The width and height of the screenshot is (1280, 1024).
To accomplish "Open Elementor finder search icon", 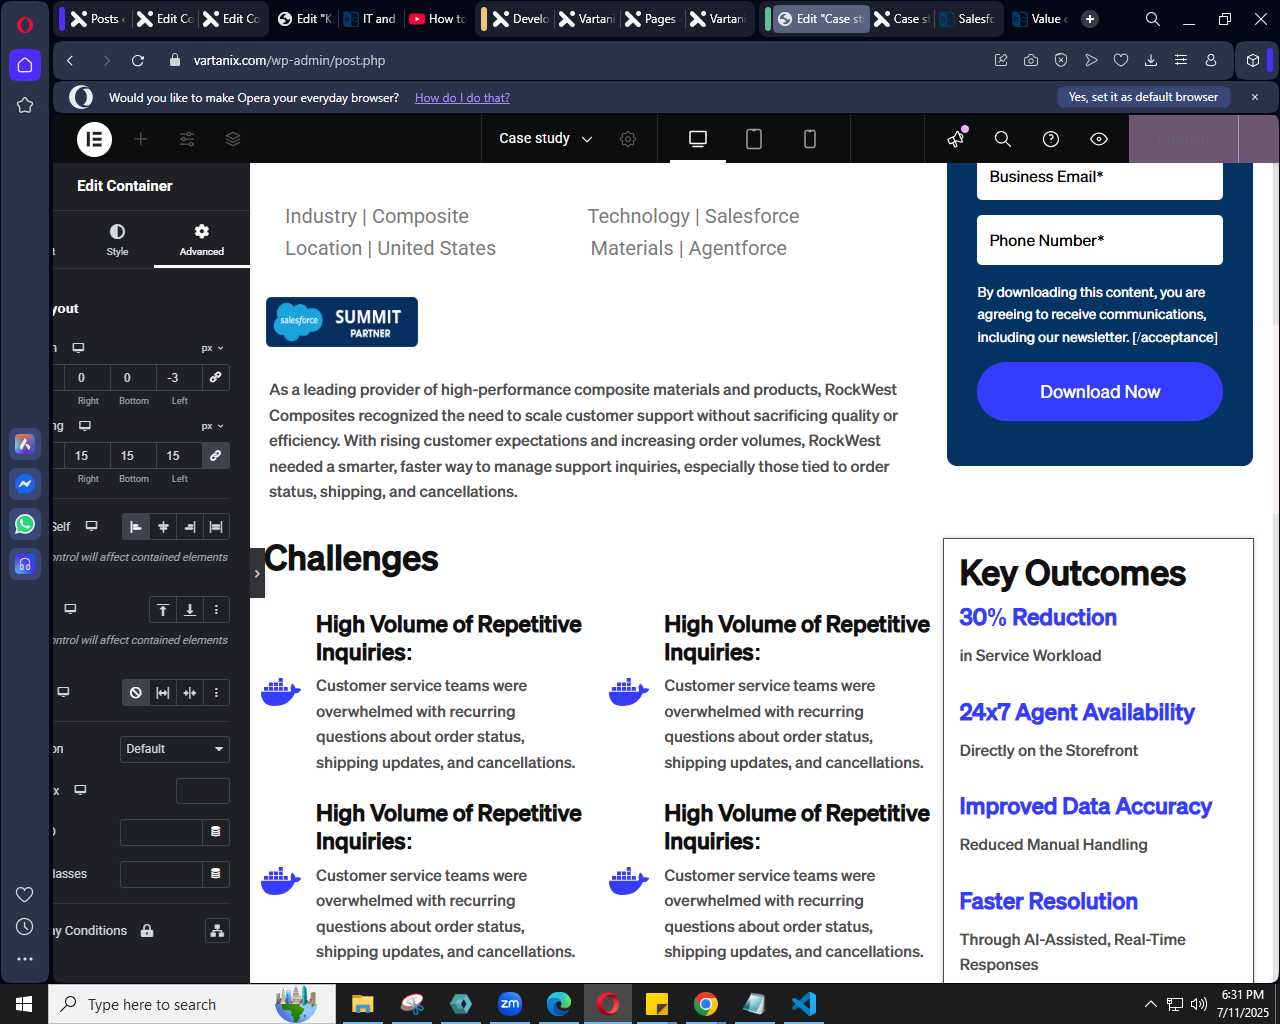I will point(1003,139).
